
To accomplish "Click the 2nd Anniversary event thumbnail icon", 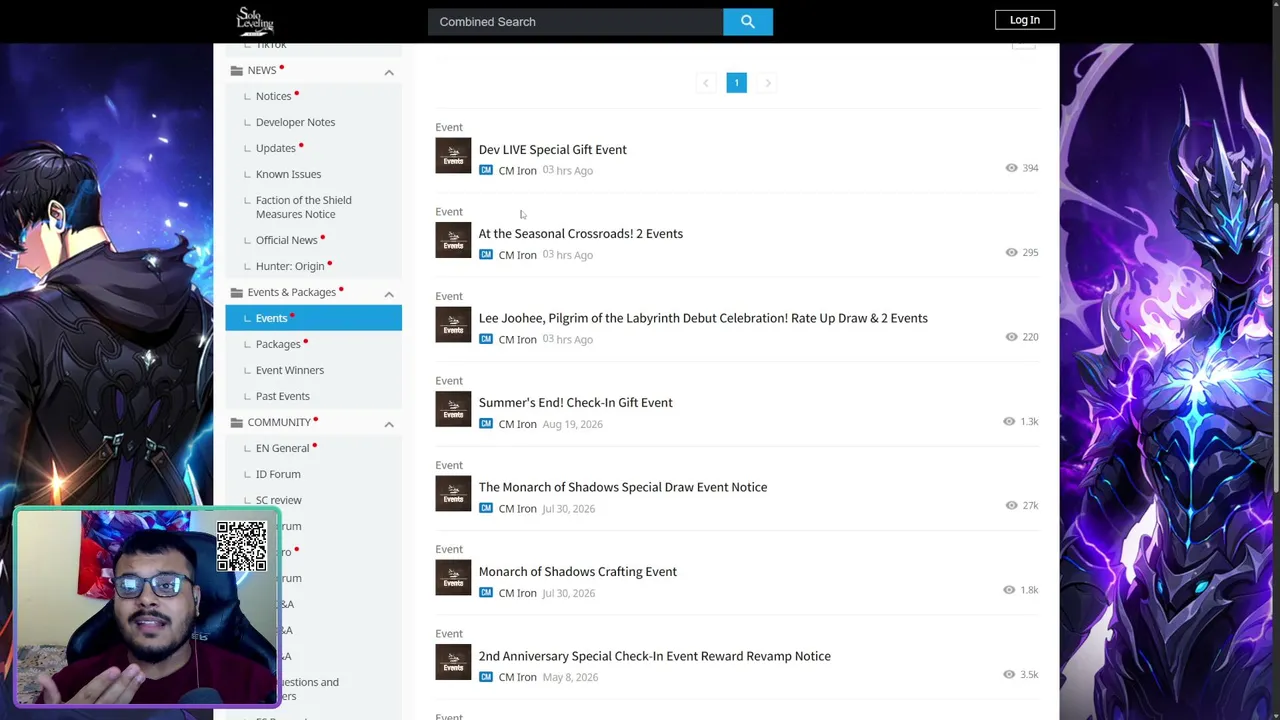I will [453, 663].
